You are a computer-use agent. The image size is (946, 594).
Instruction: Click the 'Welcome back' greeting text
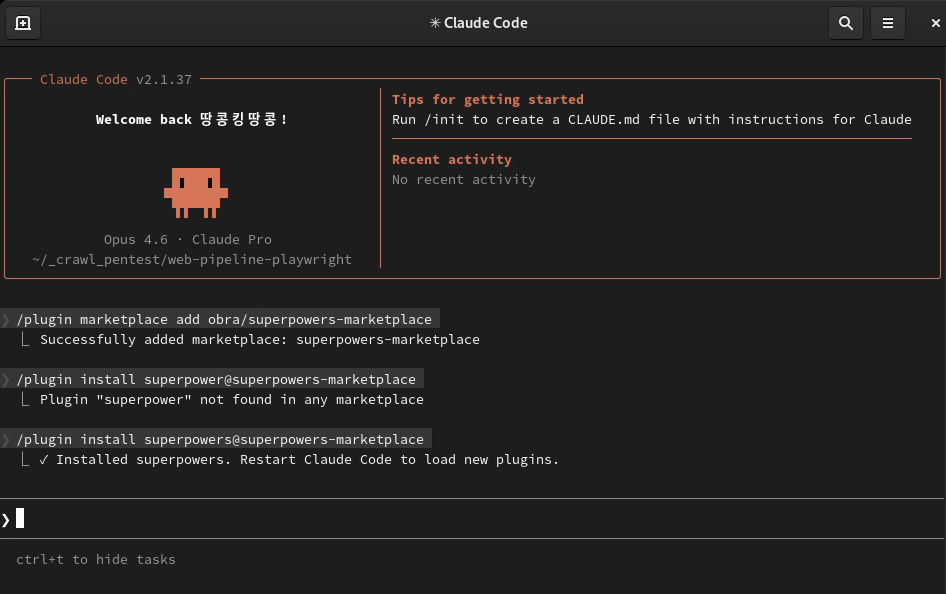coord(191,119)
